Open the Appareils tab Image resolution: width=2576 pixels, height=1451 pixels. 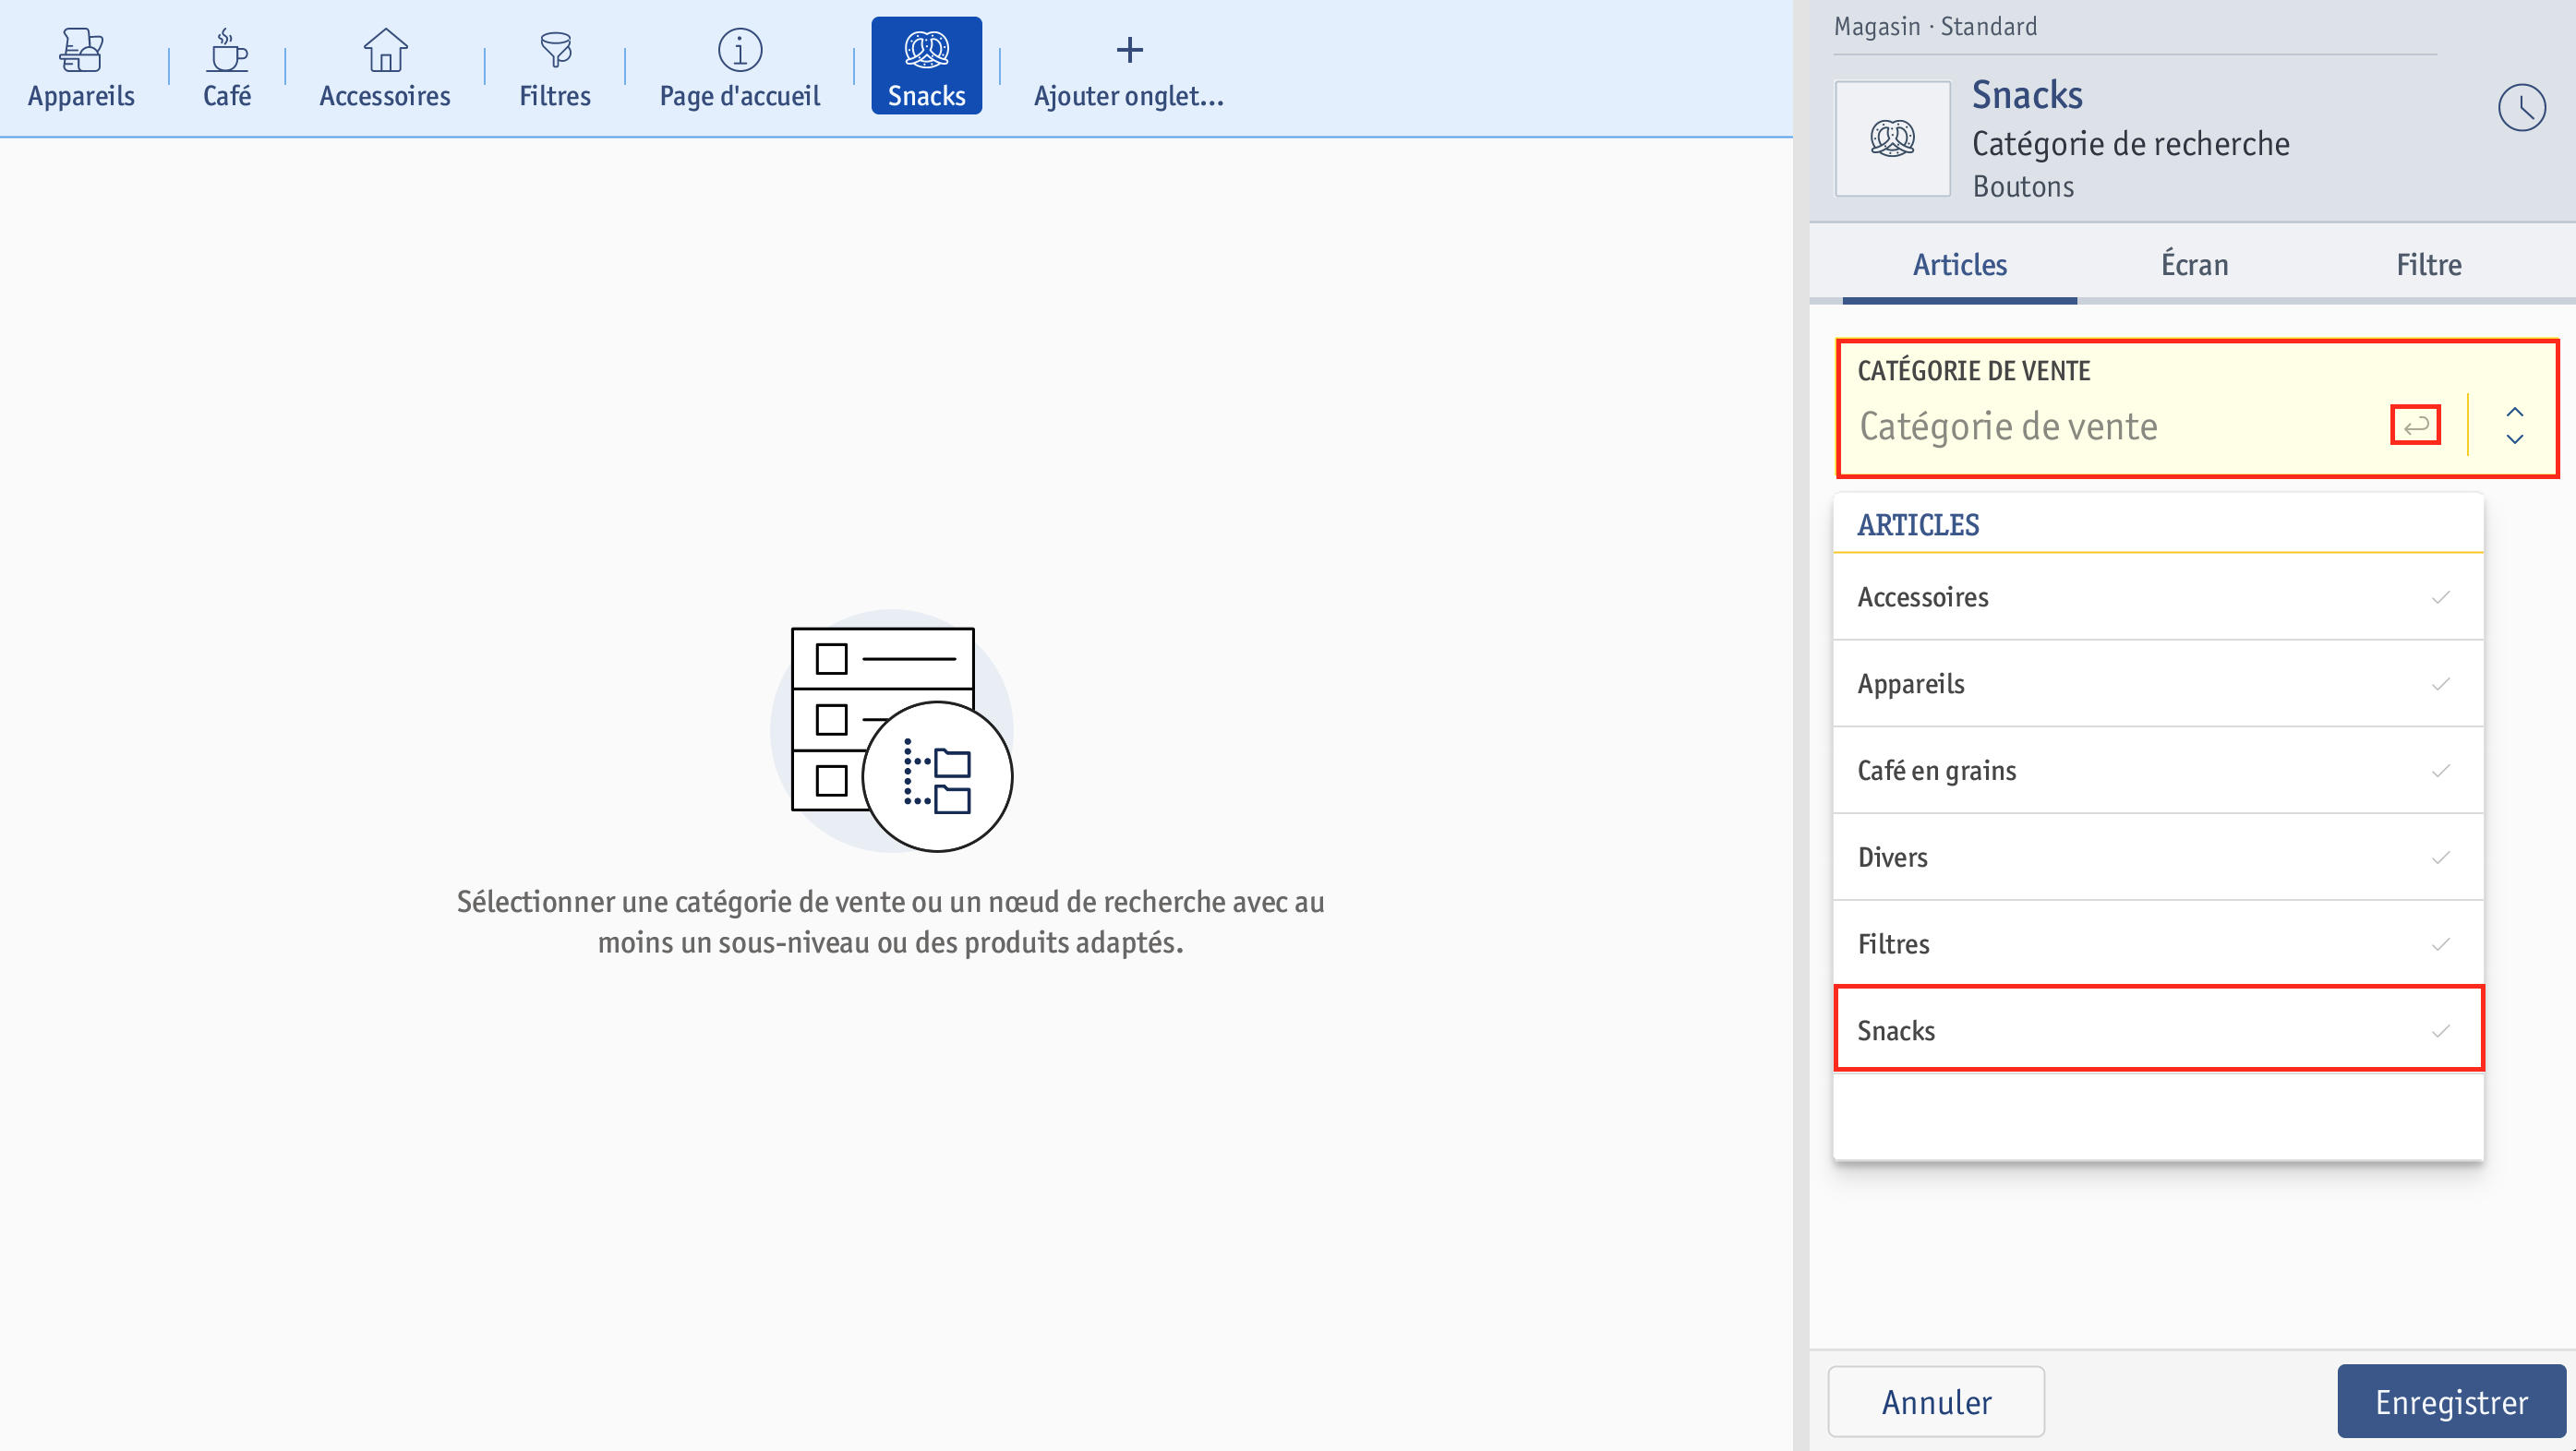[x=81, y=67]
